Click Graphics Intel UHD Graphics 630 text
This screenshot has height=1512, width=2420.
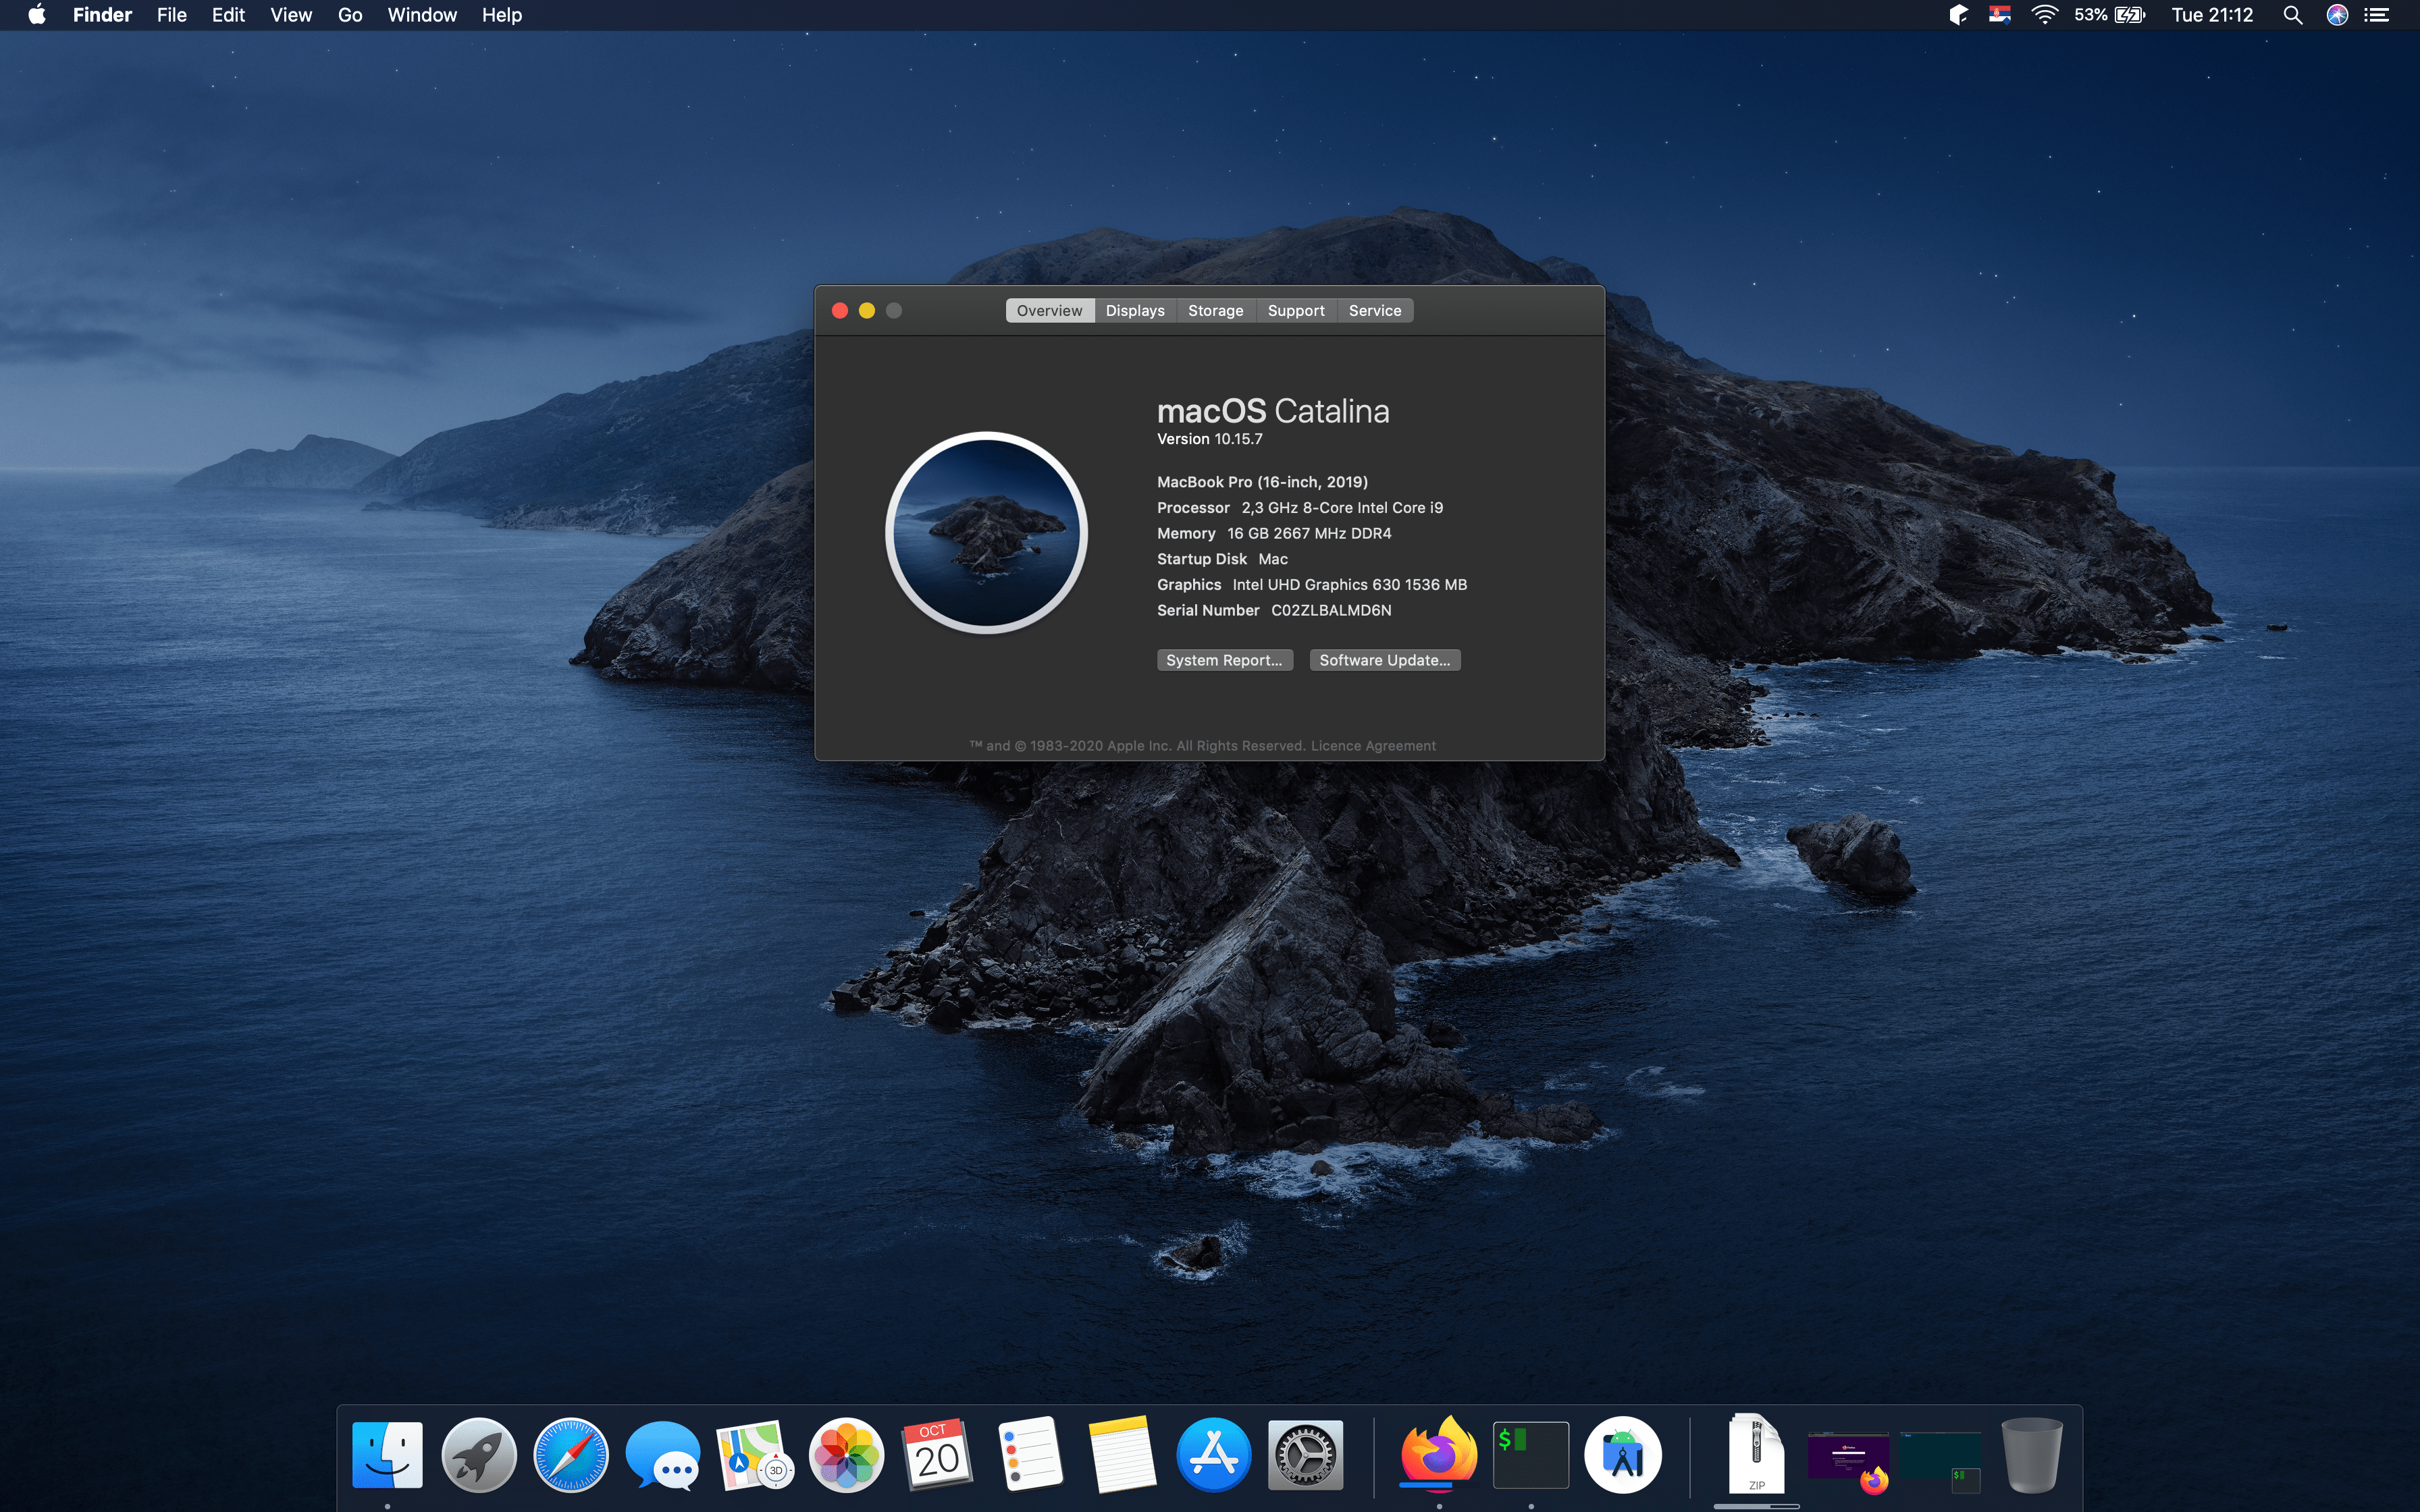tap(1312, 585)
